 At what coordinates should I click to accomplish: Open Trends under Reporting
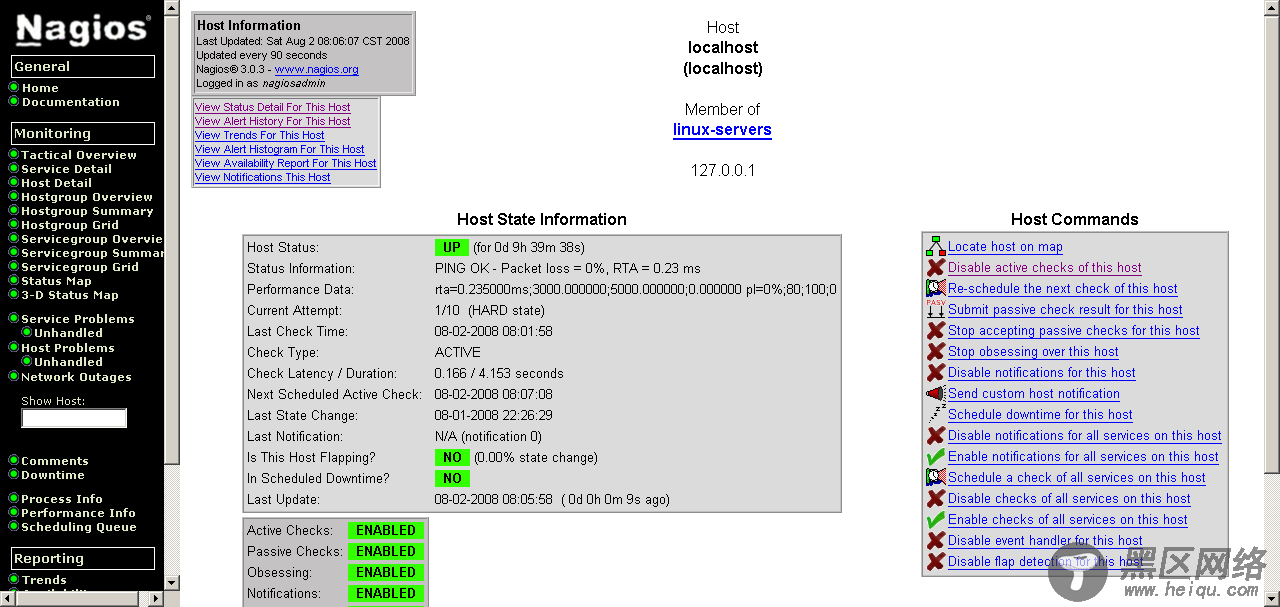[44, 580]
